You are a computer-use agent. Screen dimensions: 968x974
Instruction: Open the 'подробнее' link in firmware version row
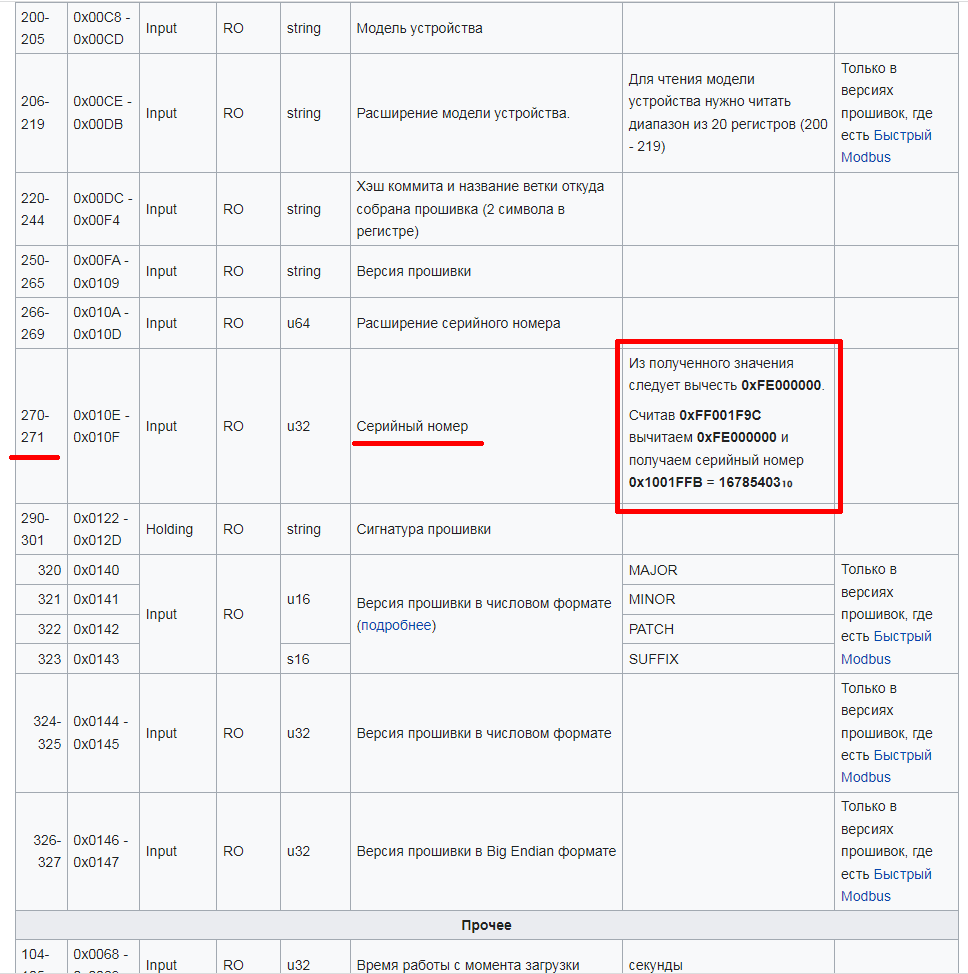coord(397,625)
